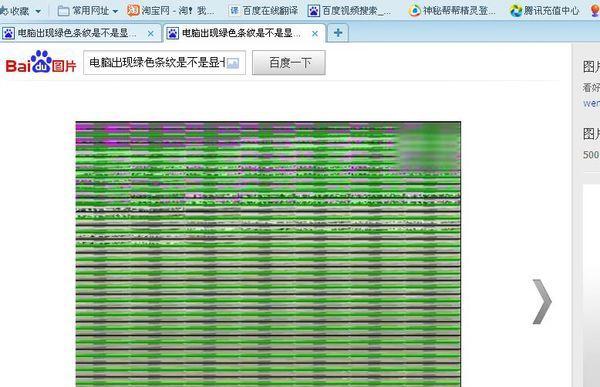Image resolution: width=600 pixels, height=387 pixels.
Task: Click the Baidu 图片 logo
Action: [41, 62]
